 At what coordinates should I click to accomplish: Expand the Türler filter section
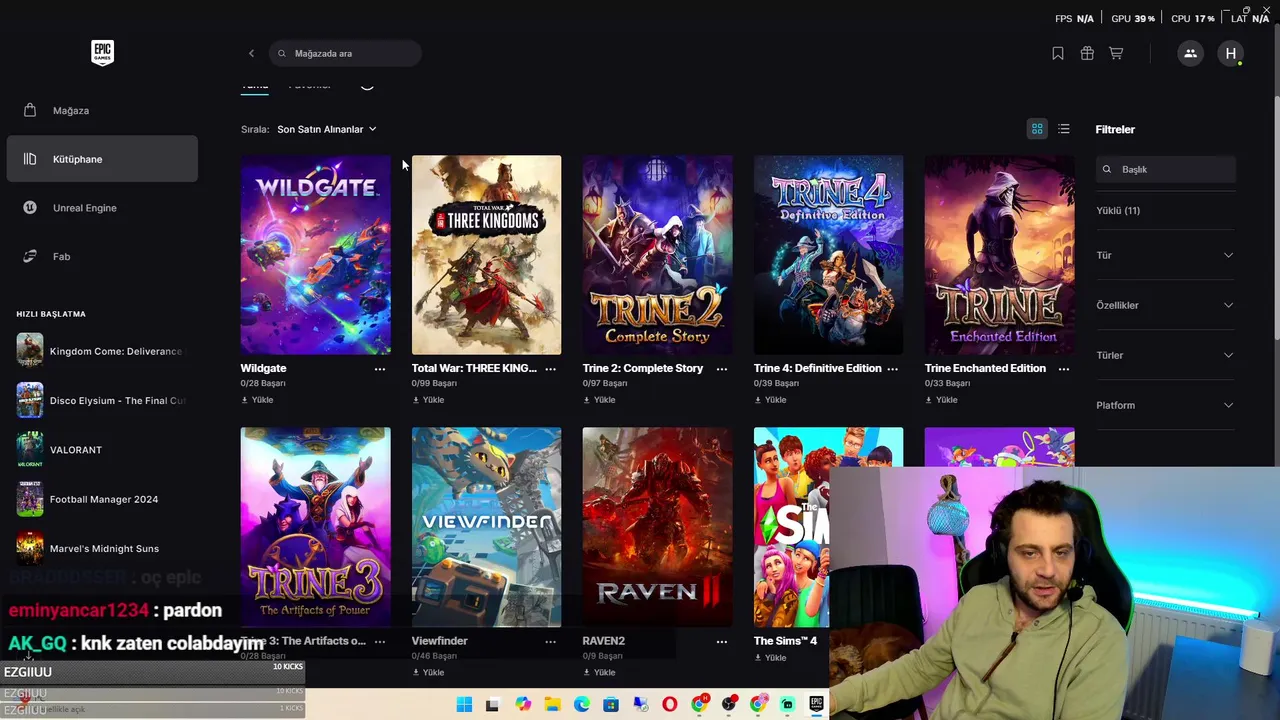coord(1166,355)
